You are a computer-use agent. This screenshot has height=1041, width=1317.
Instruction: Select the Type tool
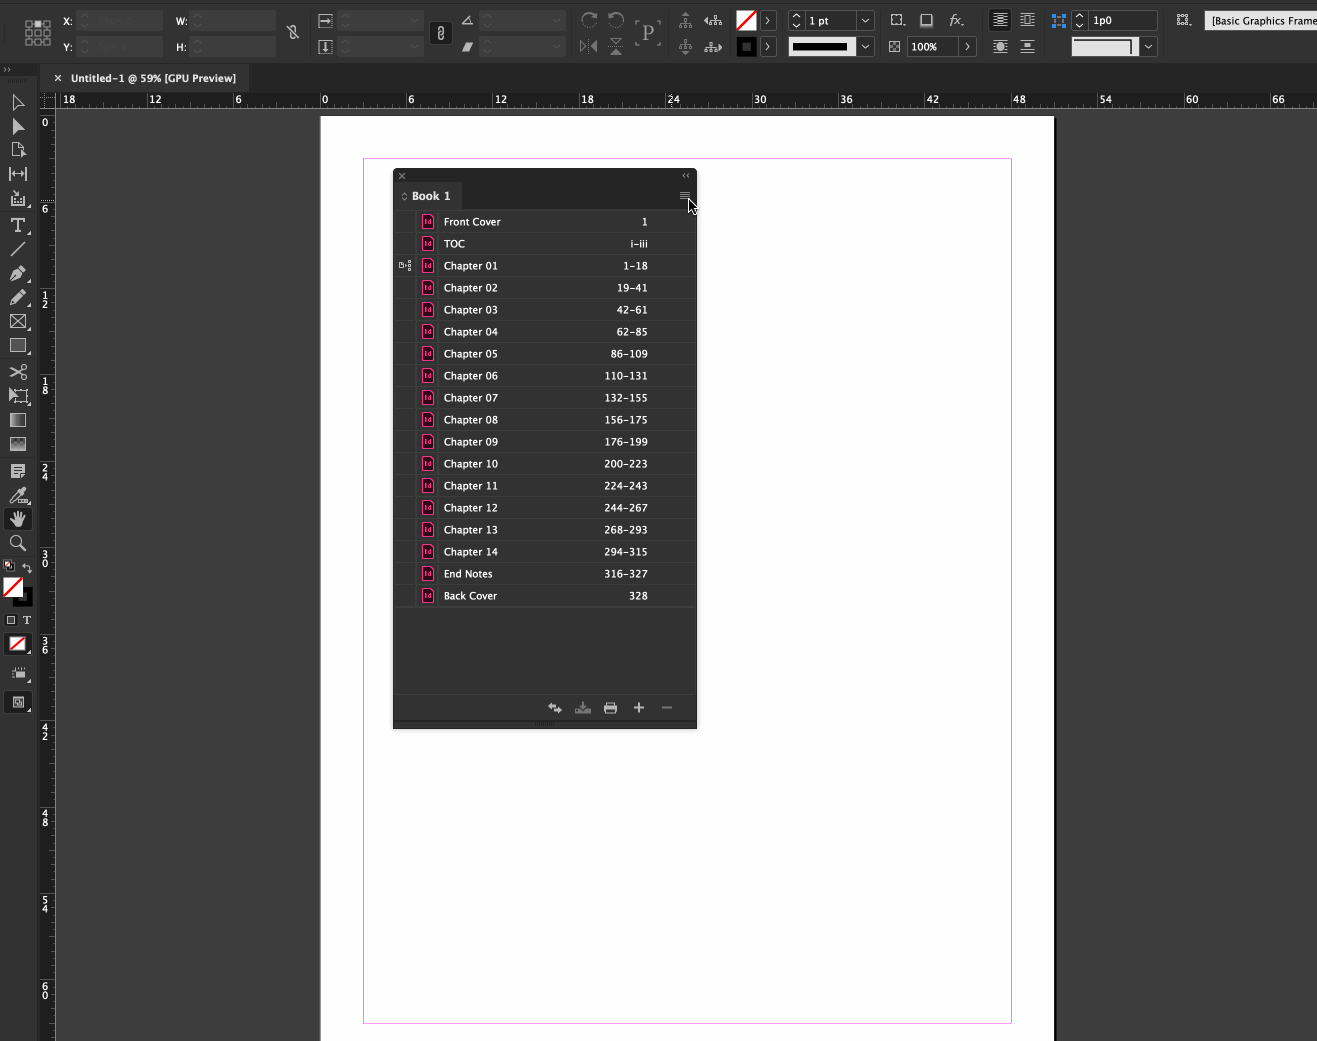coord(18,225)
